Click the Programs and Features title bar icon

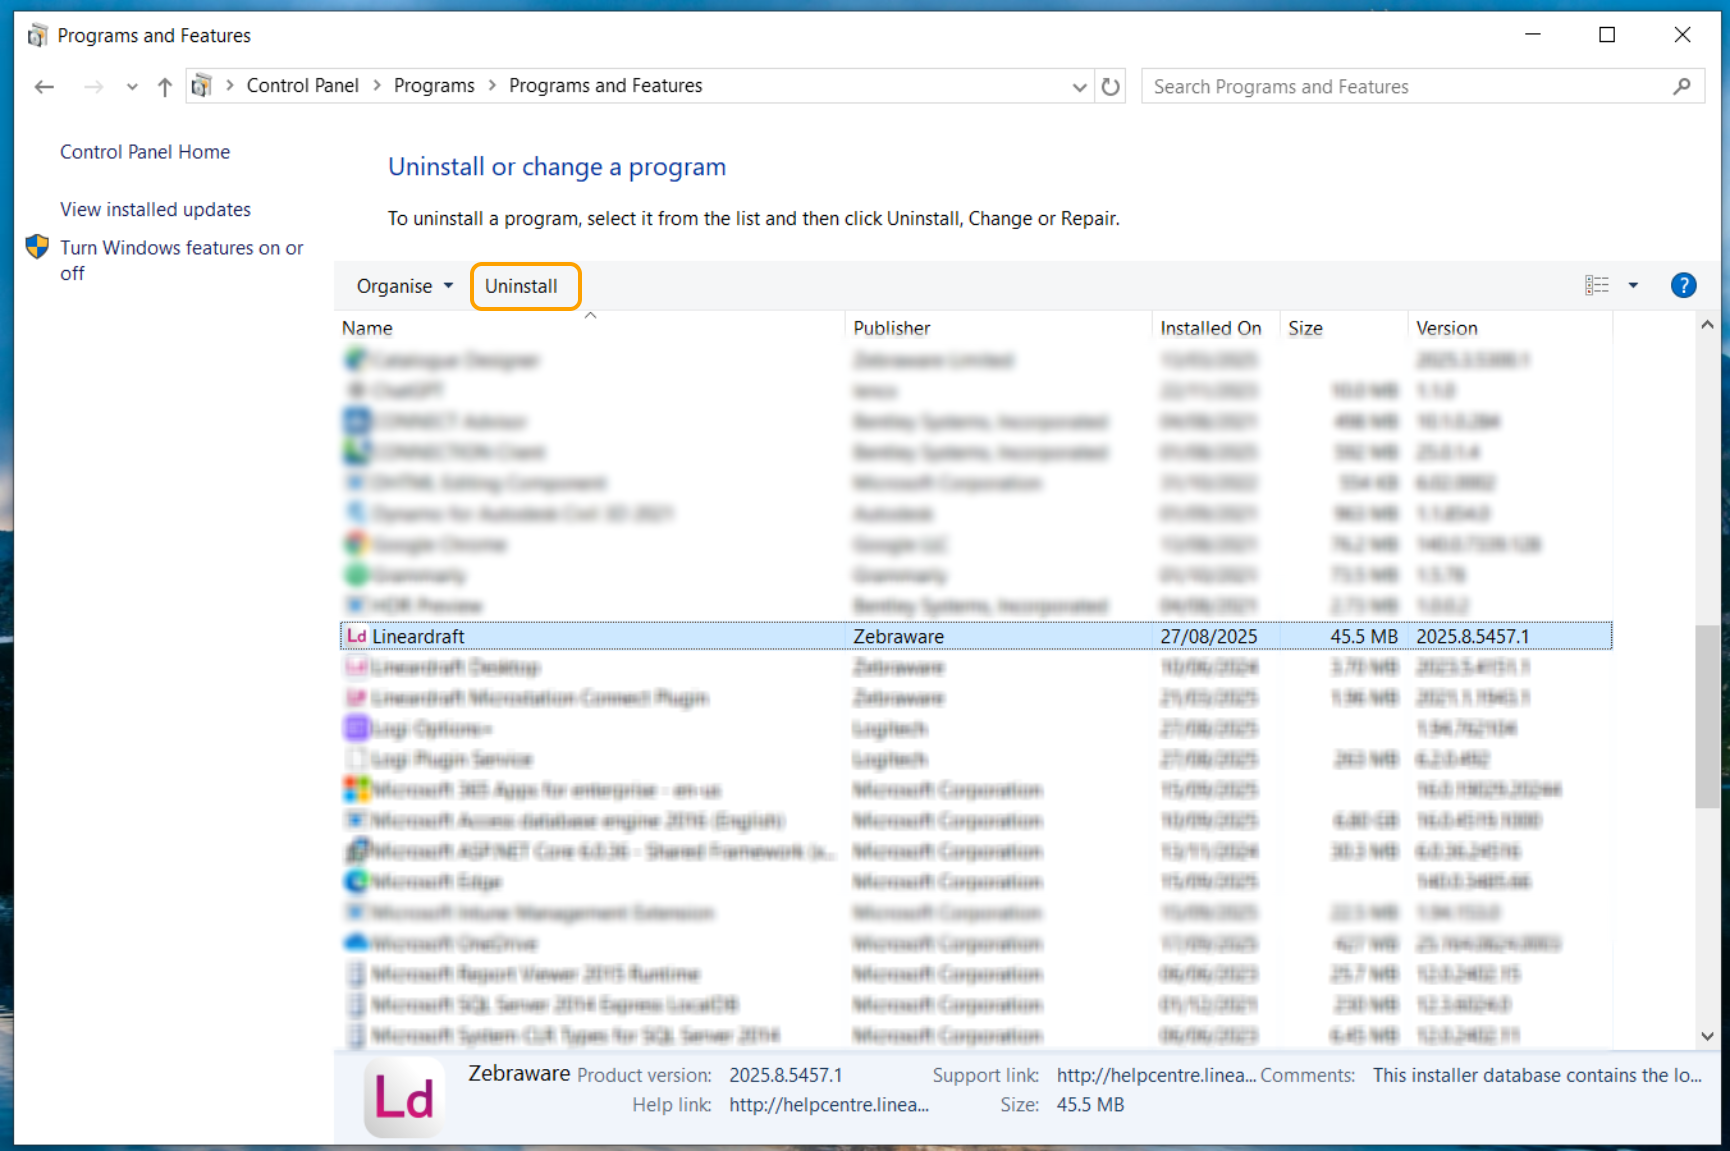click(37, 35)
